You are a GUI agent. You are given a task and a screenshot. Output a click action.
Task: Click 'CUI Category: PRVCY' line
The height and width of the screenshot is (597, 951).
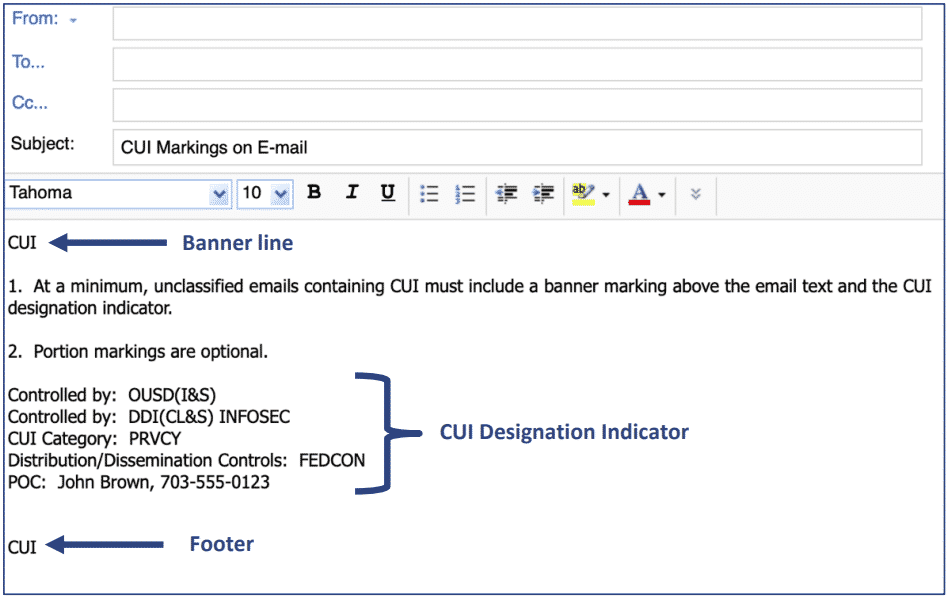click(95, 439)
